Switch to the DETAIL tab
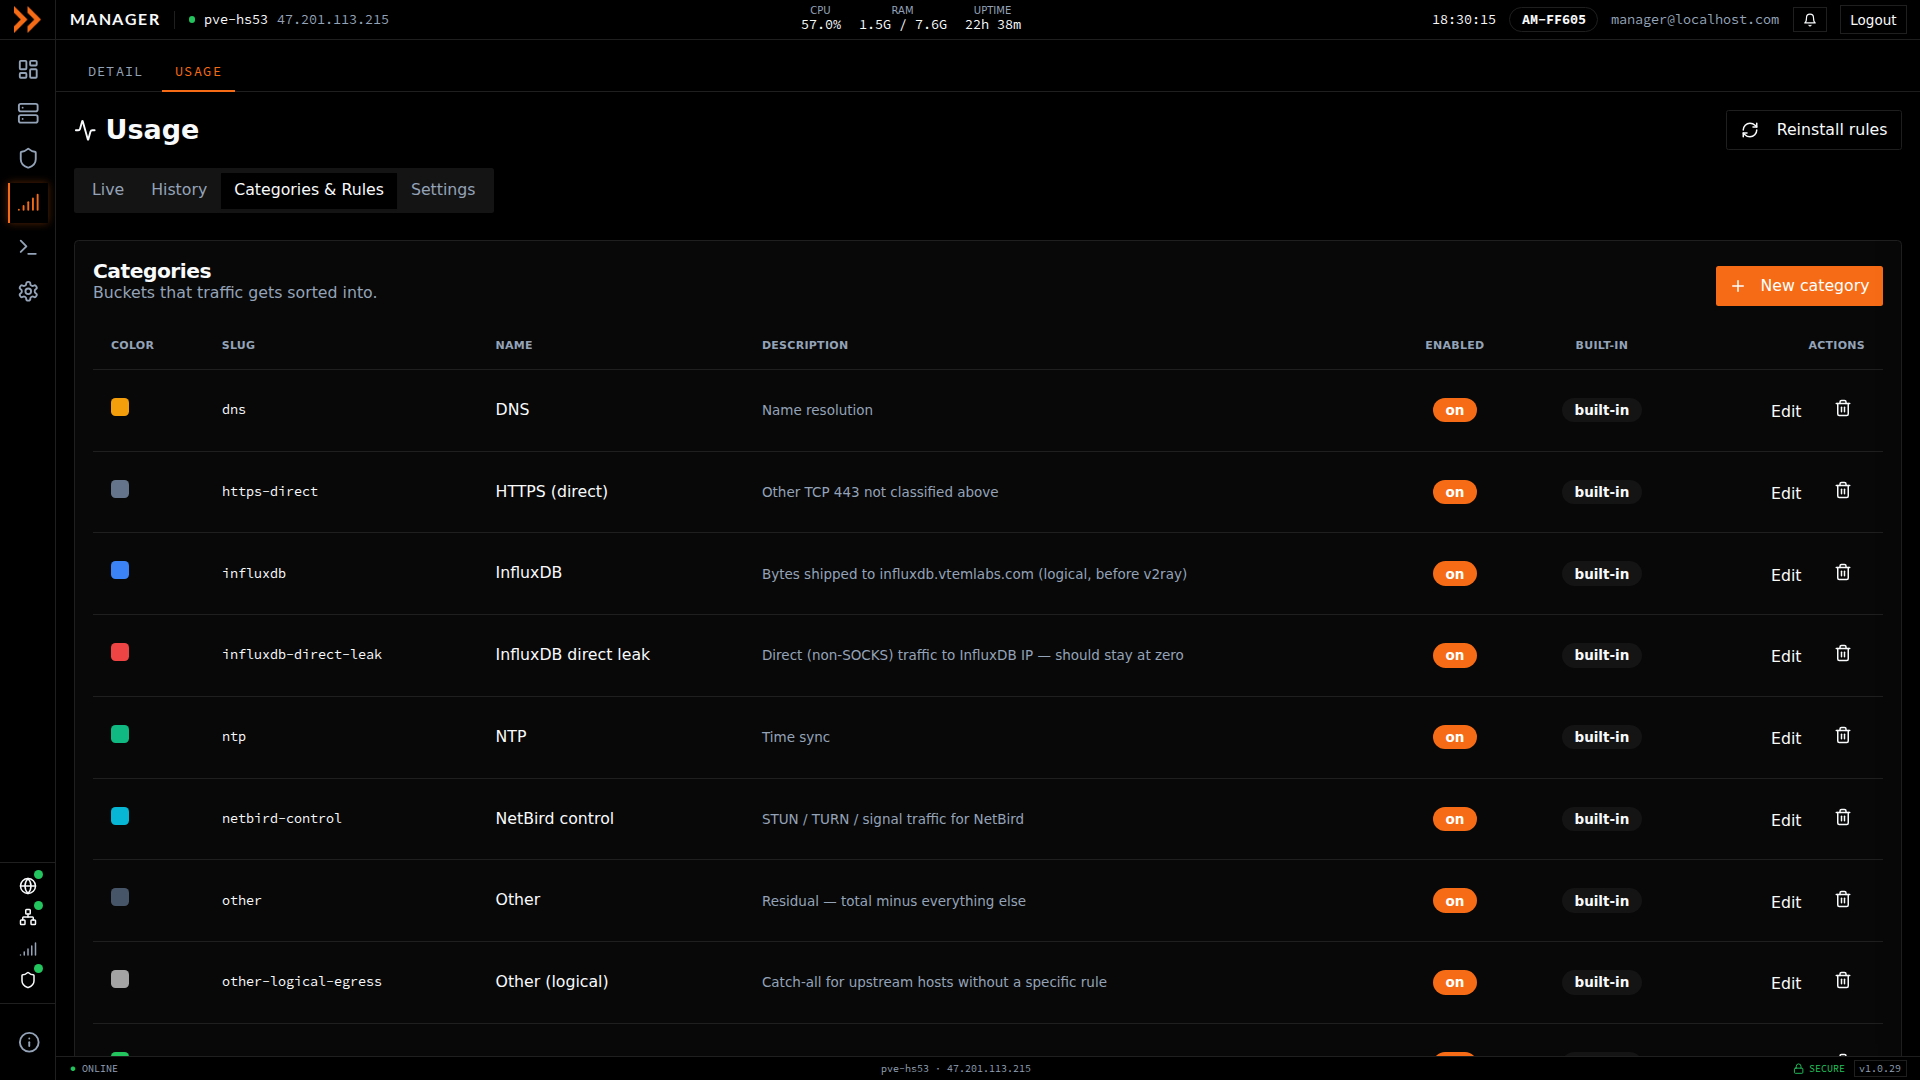 [x=115, y=72]
